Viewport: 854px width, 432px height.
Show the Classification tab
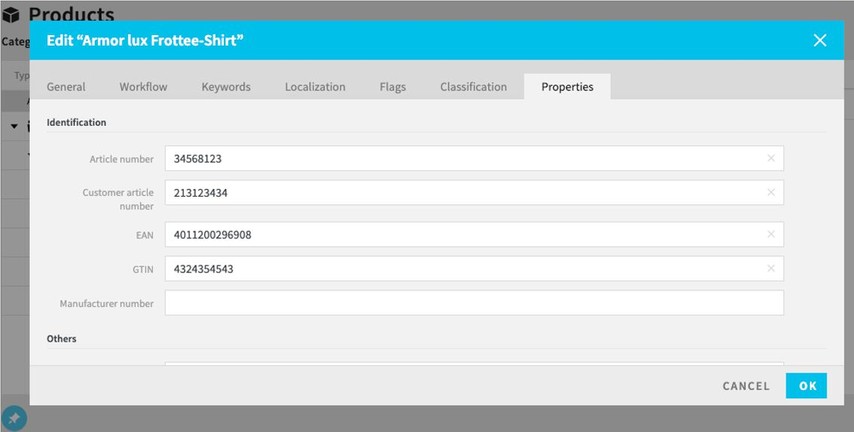point(473,87)
